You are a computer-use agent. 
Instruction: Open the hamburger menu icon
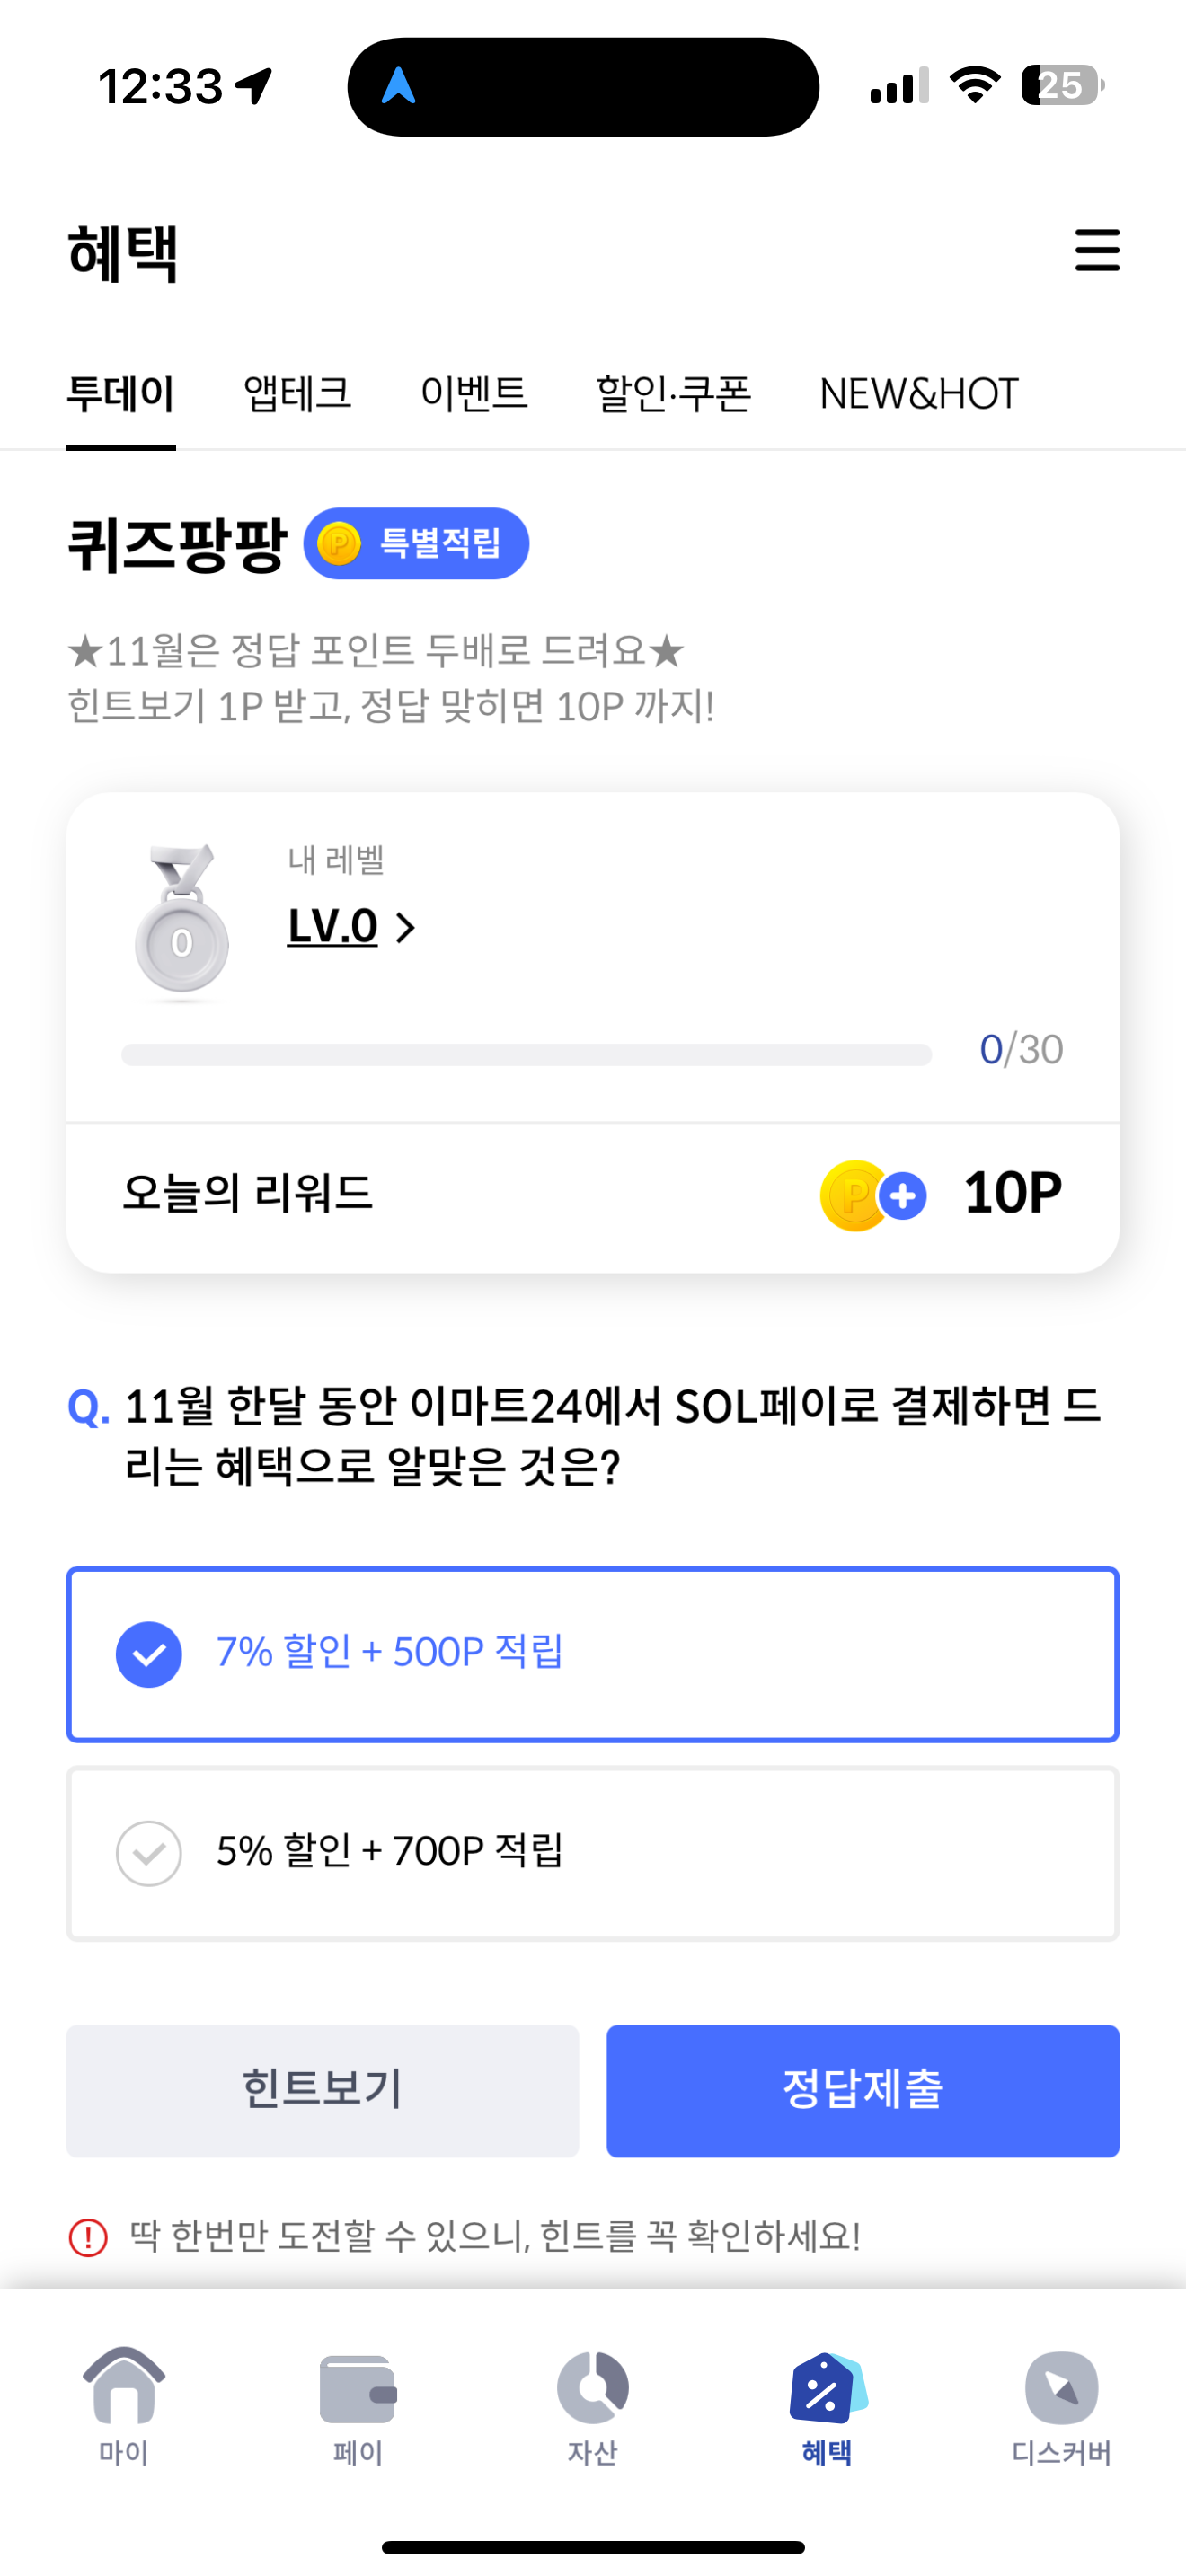[x=1097, y=250]
